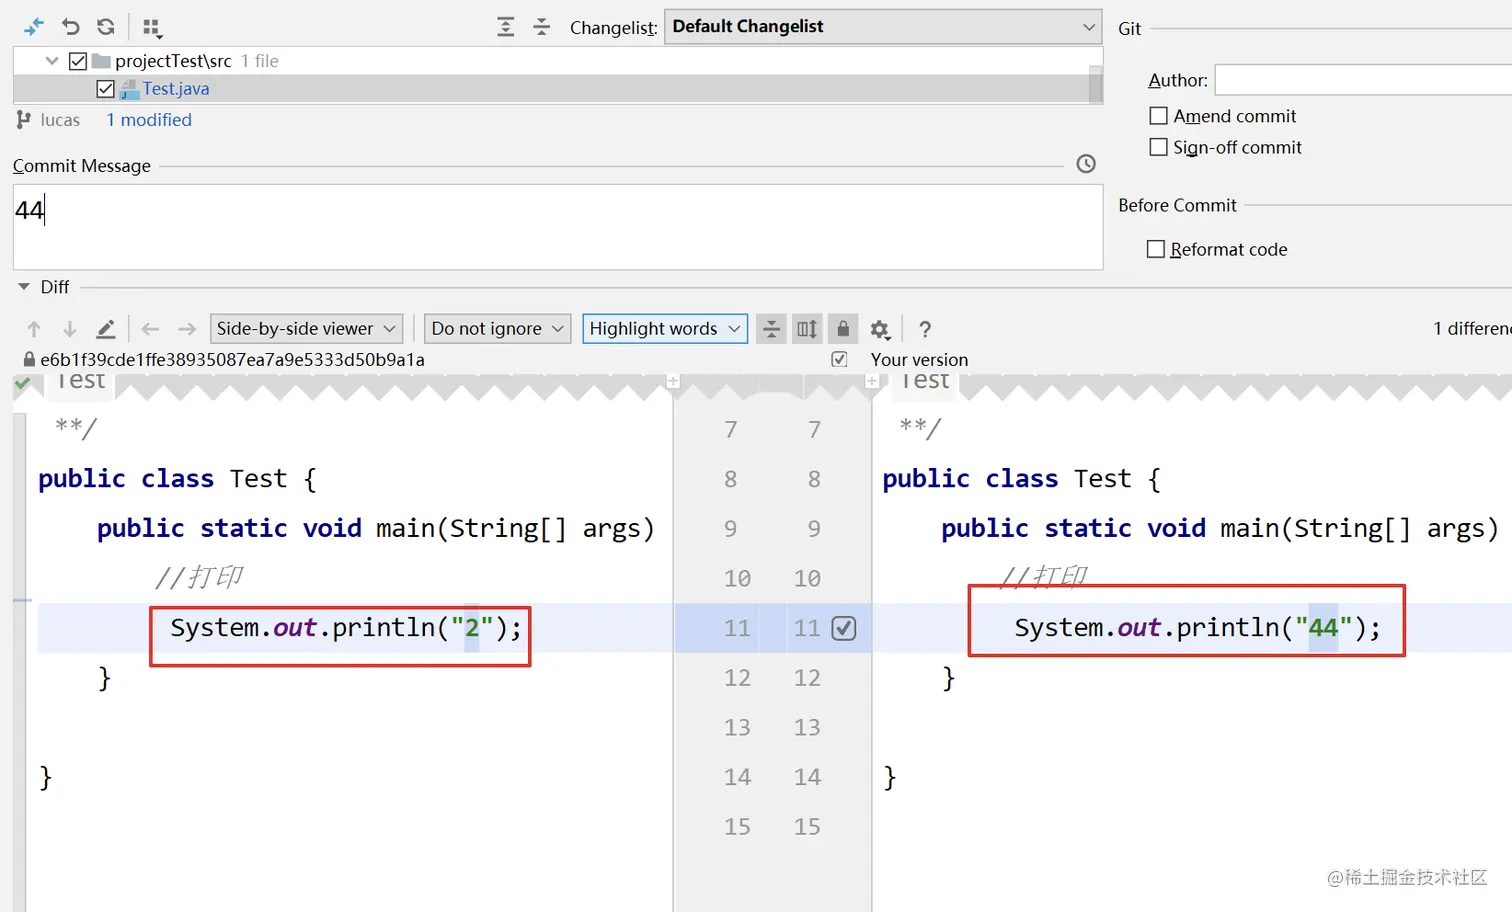Toggle Synchronize Scrolling icon
Screen dimensions: 1512x912
[x=807, y=329]
